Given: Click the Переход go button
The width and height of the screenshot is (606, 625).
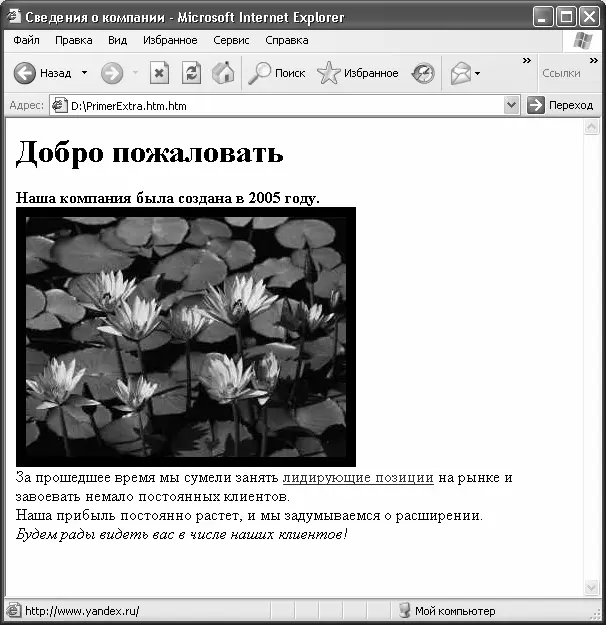Looking at the screenshot, I should [x=561, y=105].
